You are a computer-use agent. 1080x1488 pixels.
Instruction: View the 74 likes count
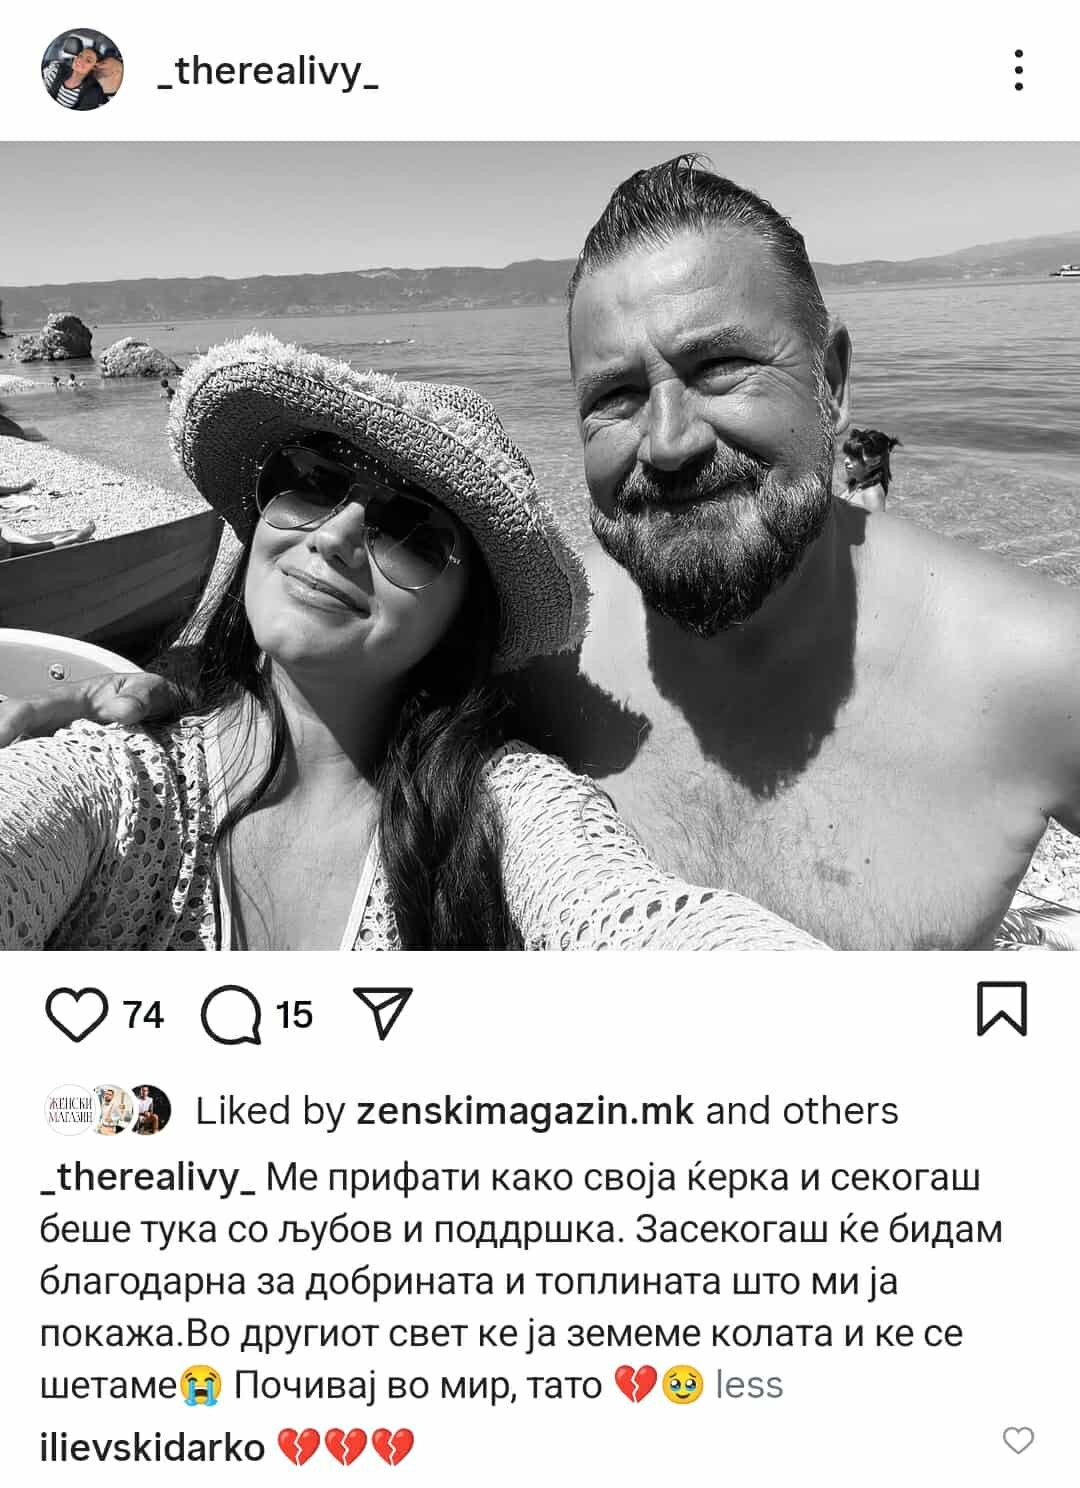pyautogui.click(x=143, y=1015)
